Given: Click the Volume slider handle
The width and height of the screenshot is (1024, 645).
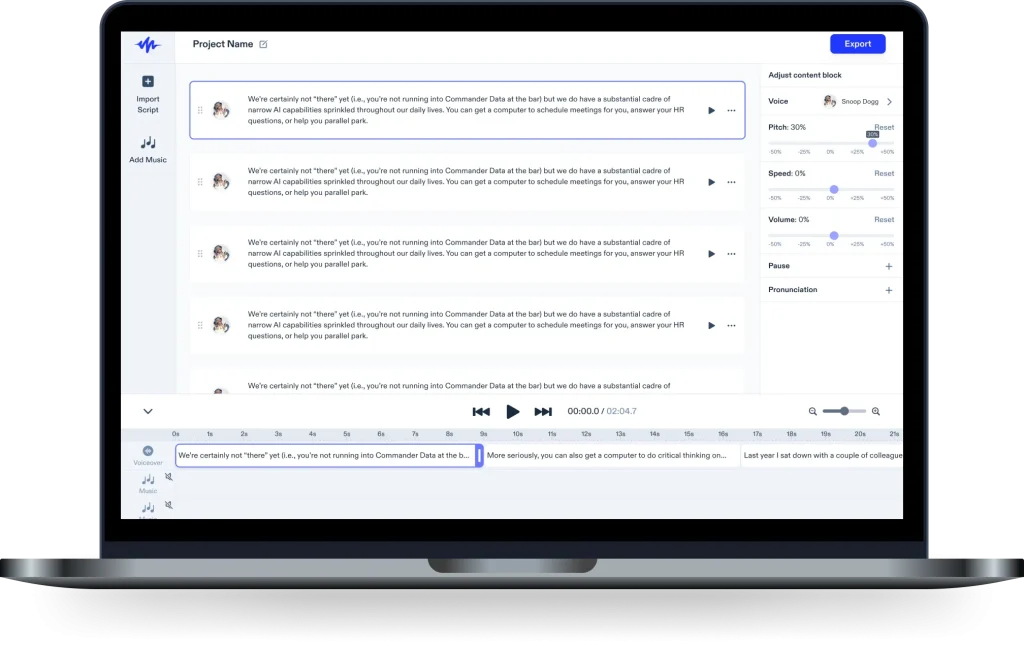Looking at the screenshot, I should [x=834, y=236].
